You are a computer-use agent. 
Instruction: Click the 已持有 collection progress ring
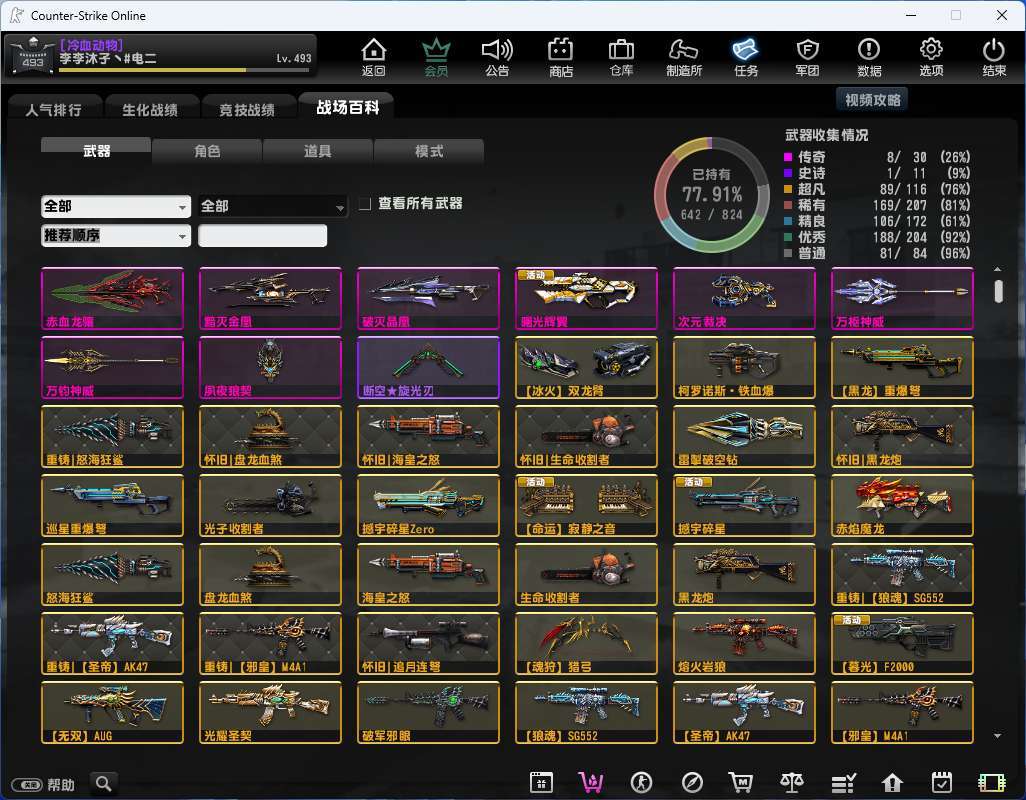(712, 195)
